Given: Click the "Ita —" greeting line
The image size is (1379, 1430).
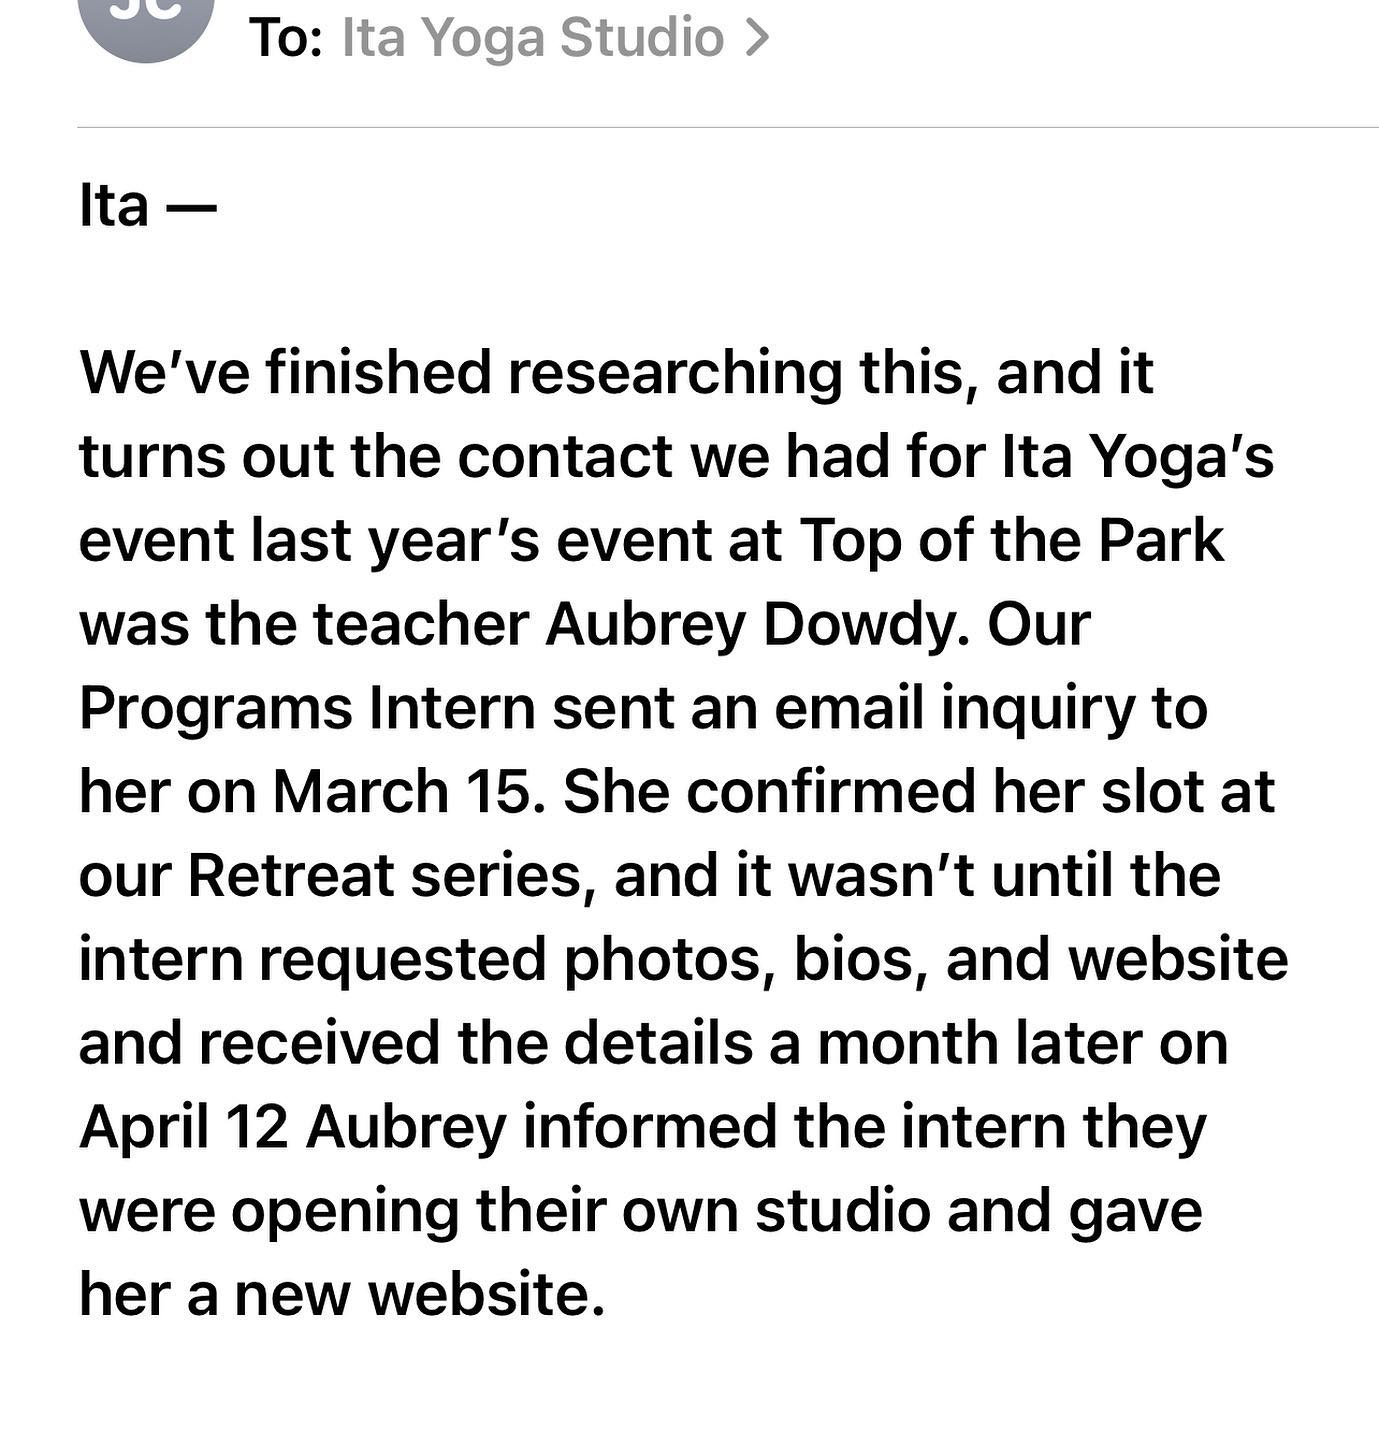Looking at the screenshot, I should (x=147, y=206).
